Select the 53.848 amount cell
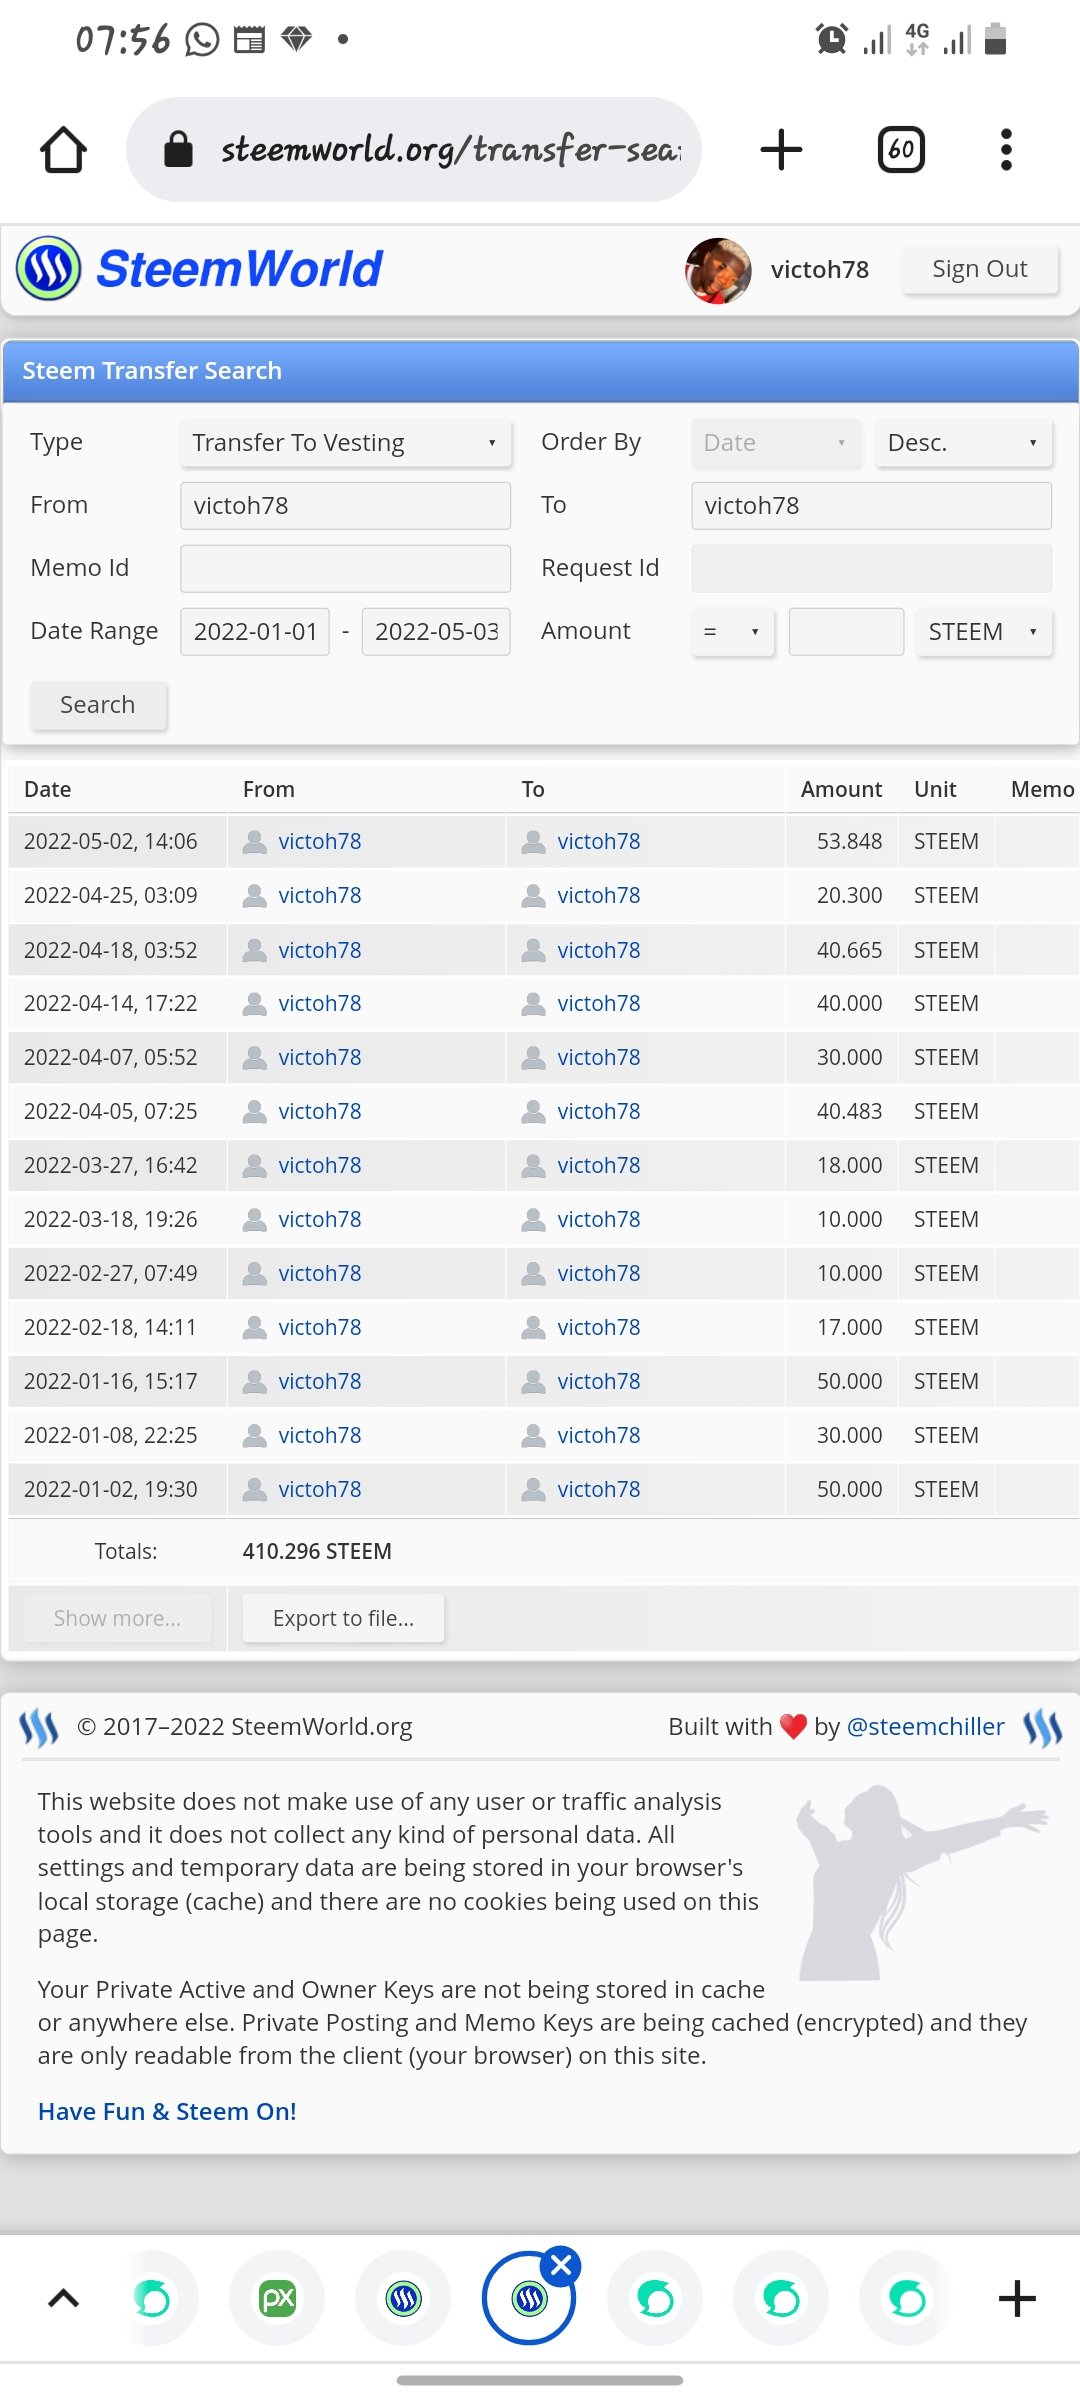1080x2400 pixels. pyautogui.click(x=850, y=842)
